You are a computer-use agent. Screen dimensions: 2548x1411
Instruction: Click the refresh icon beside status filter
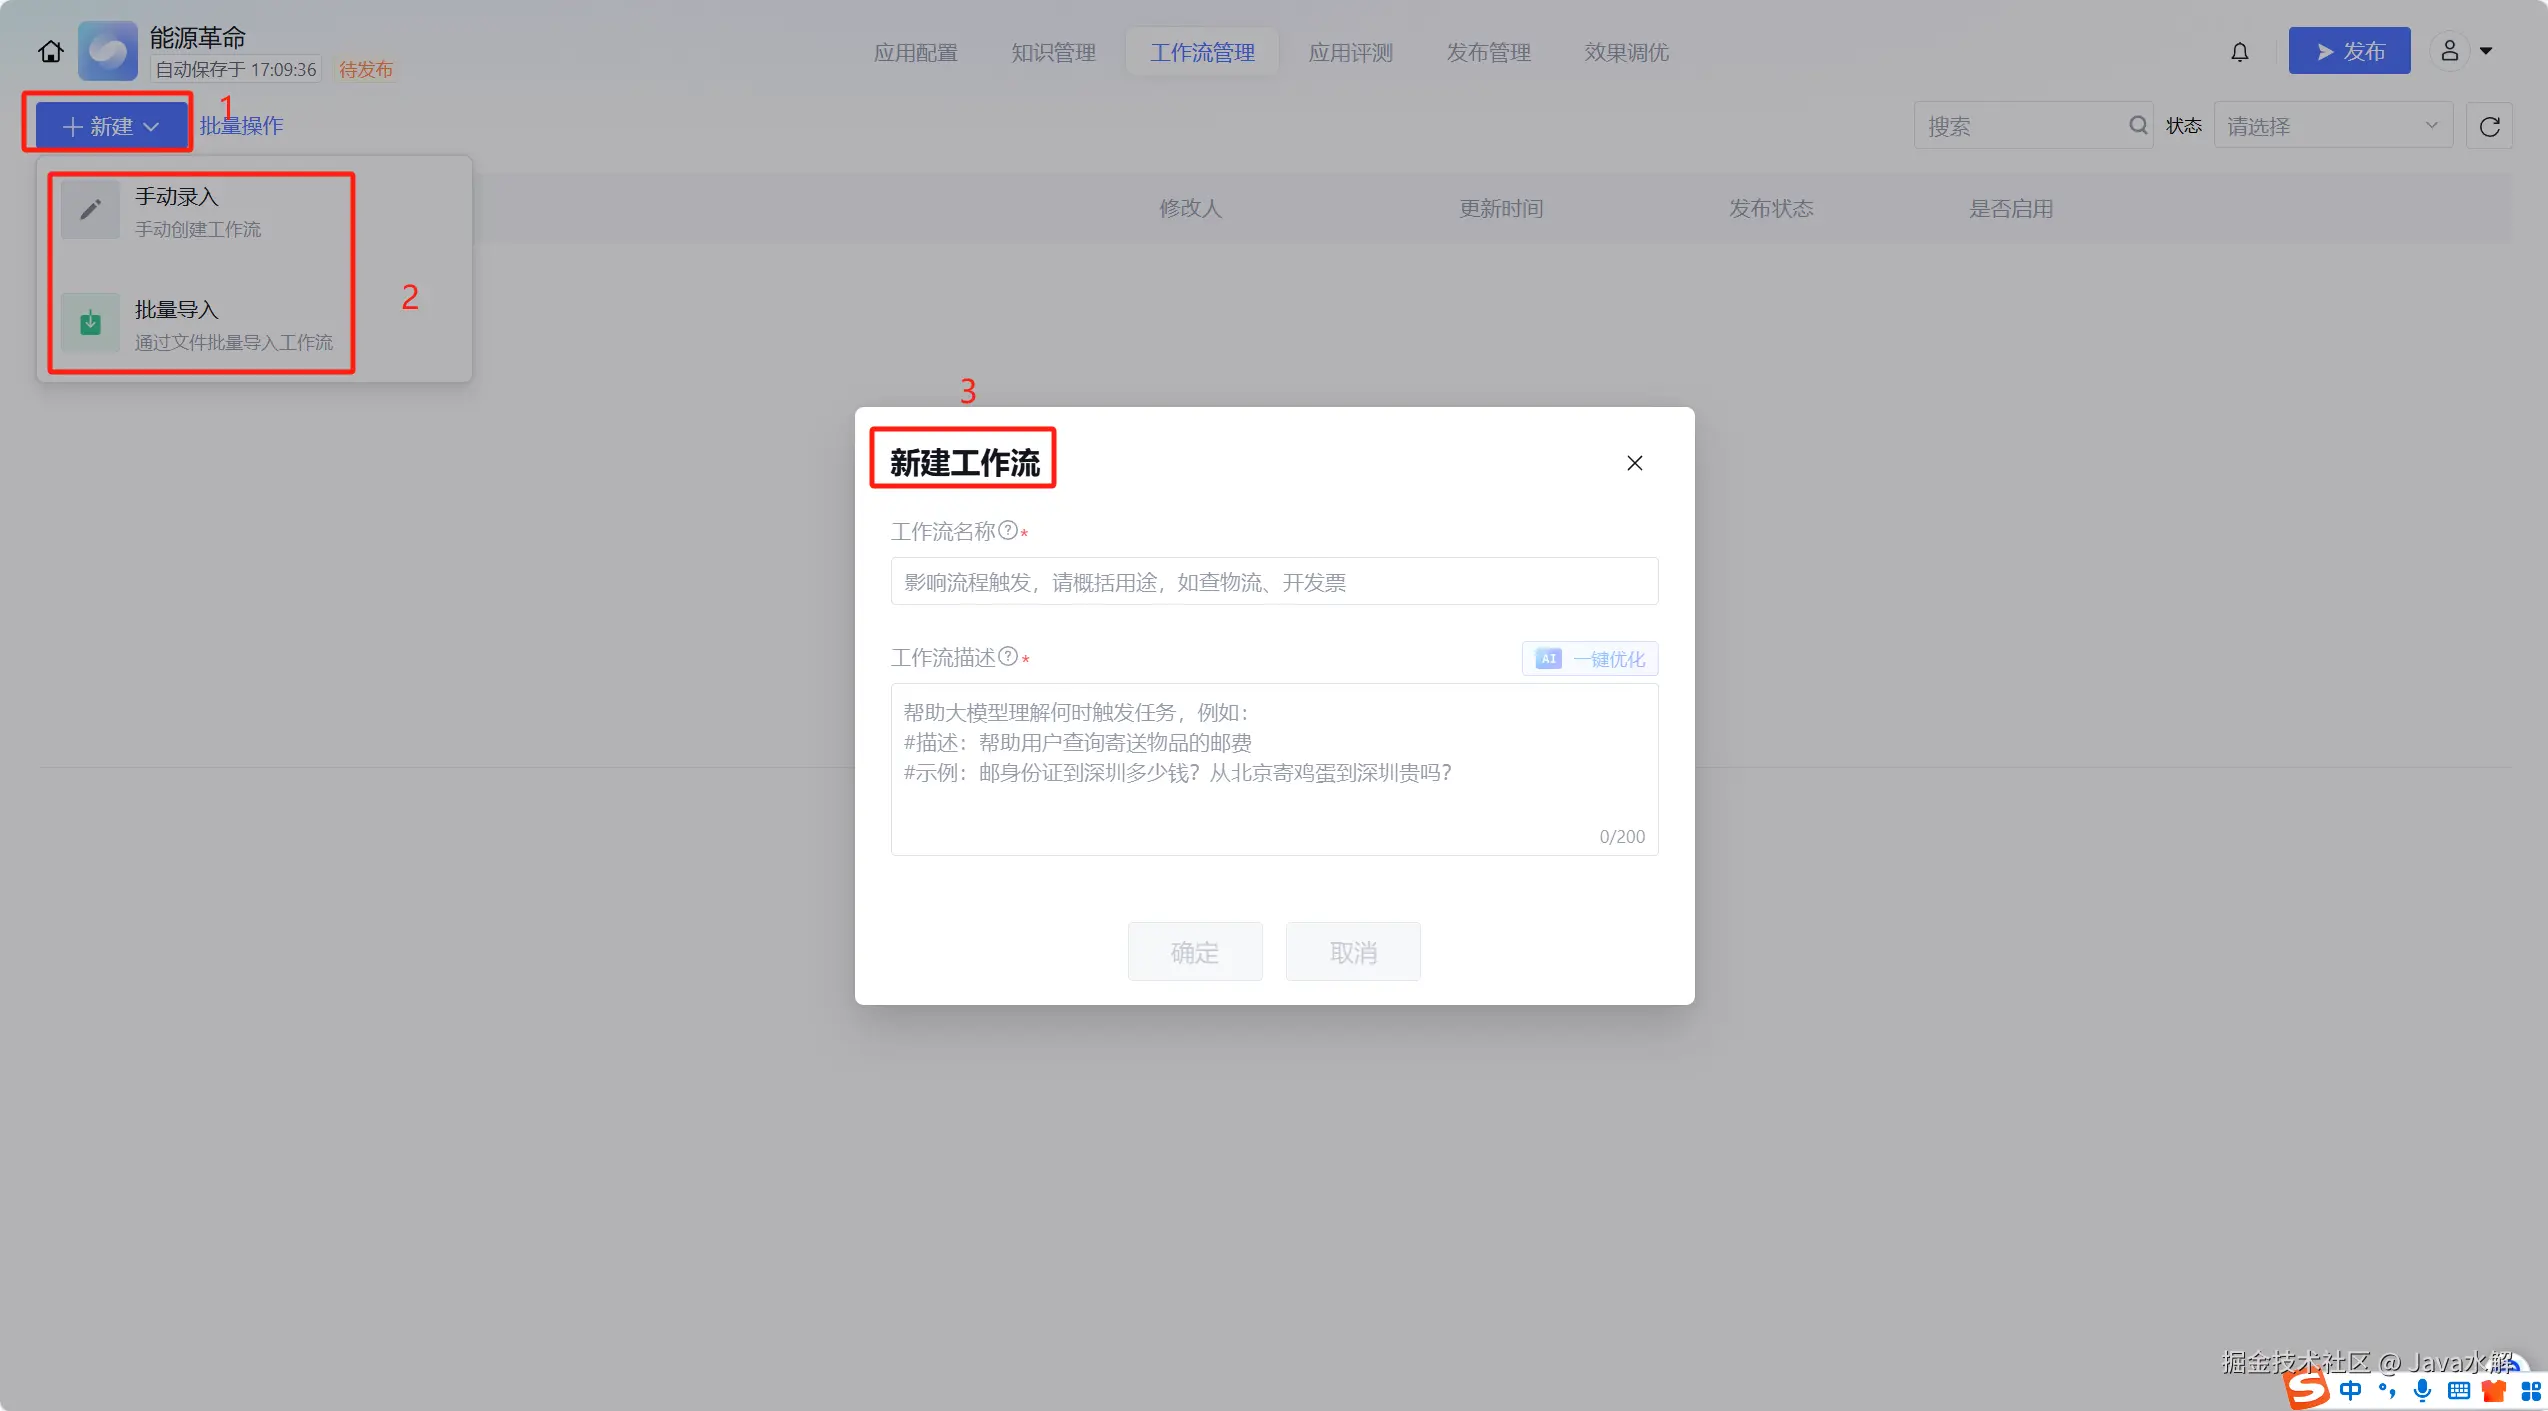(x=2489, y=126)
